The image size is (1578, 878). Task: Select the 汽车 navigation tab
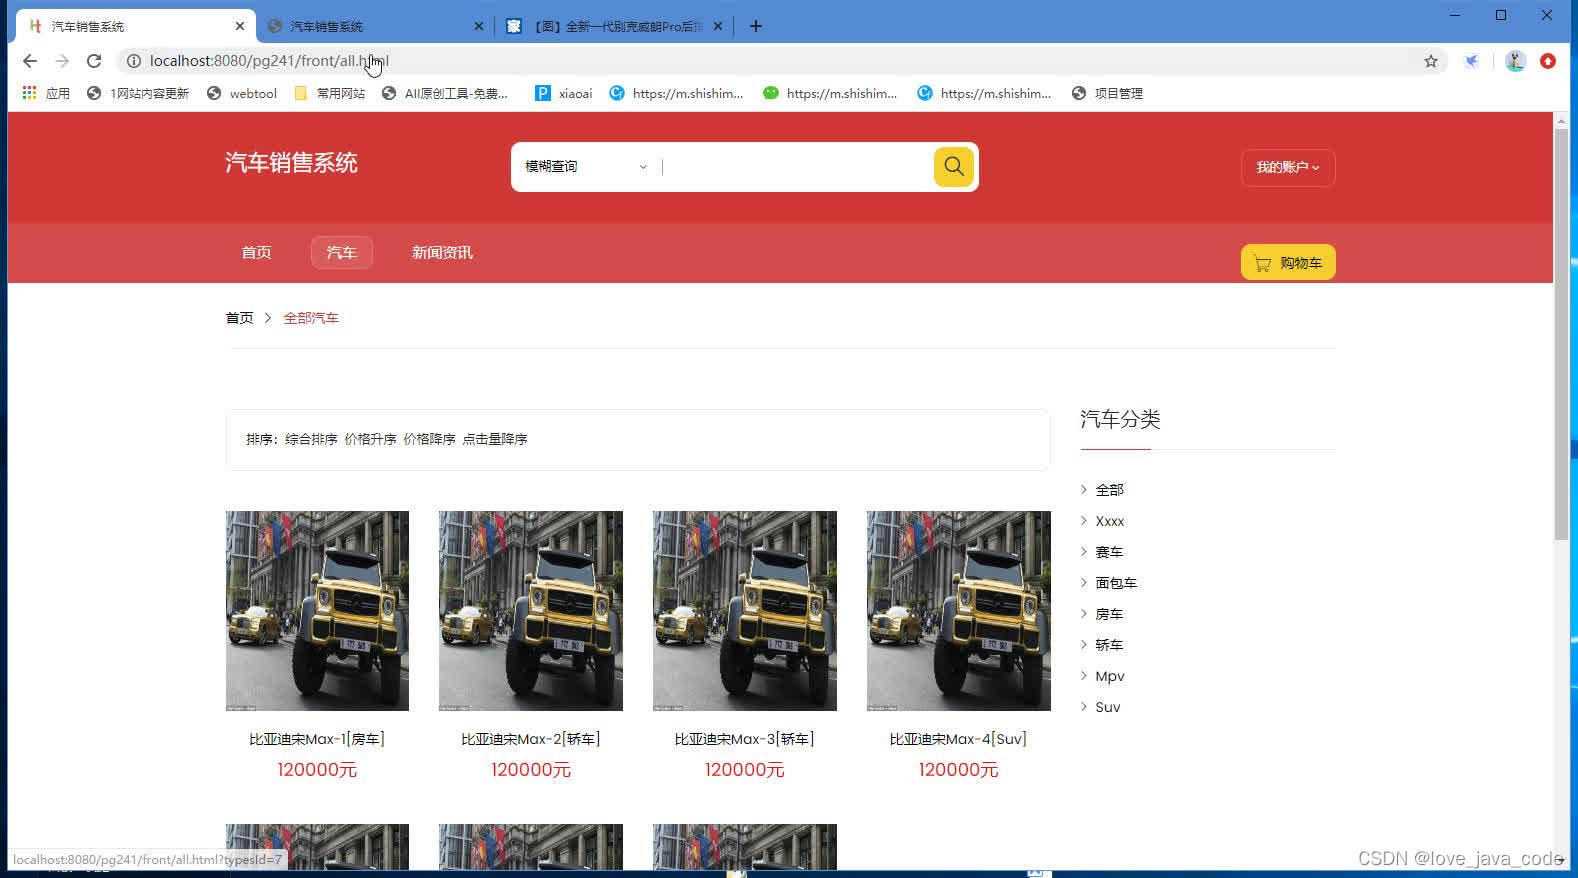point(341,252)
